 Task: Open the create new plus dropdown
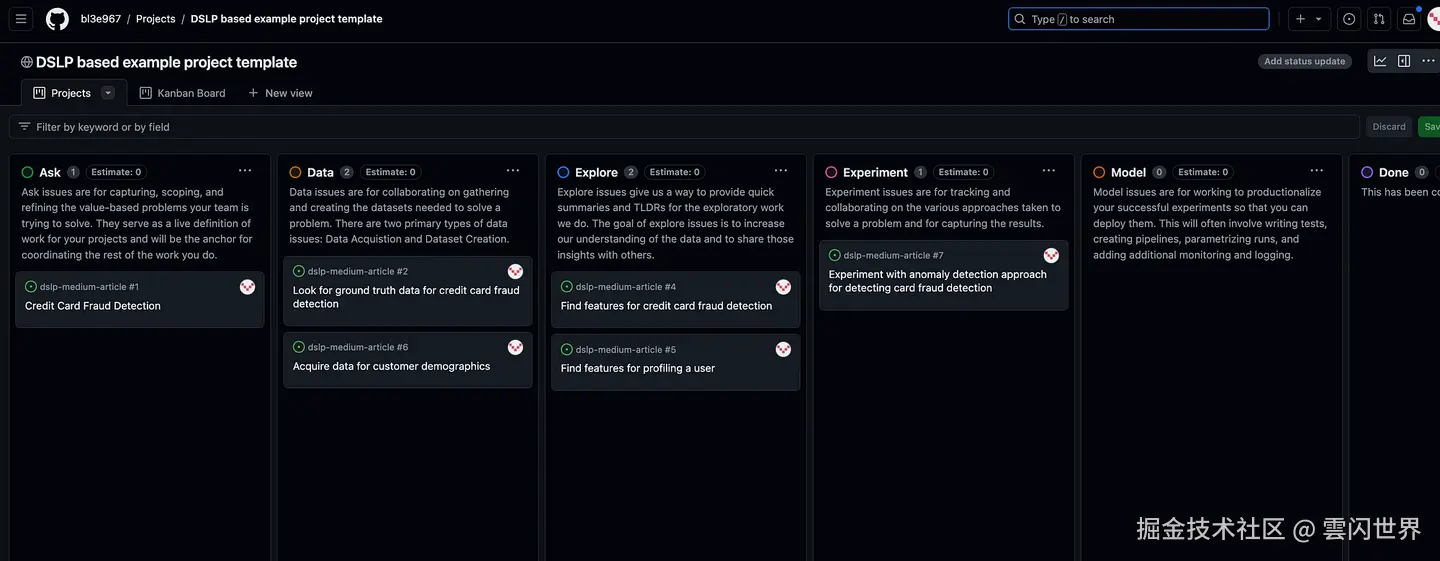point(1308,19)
